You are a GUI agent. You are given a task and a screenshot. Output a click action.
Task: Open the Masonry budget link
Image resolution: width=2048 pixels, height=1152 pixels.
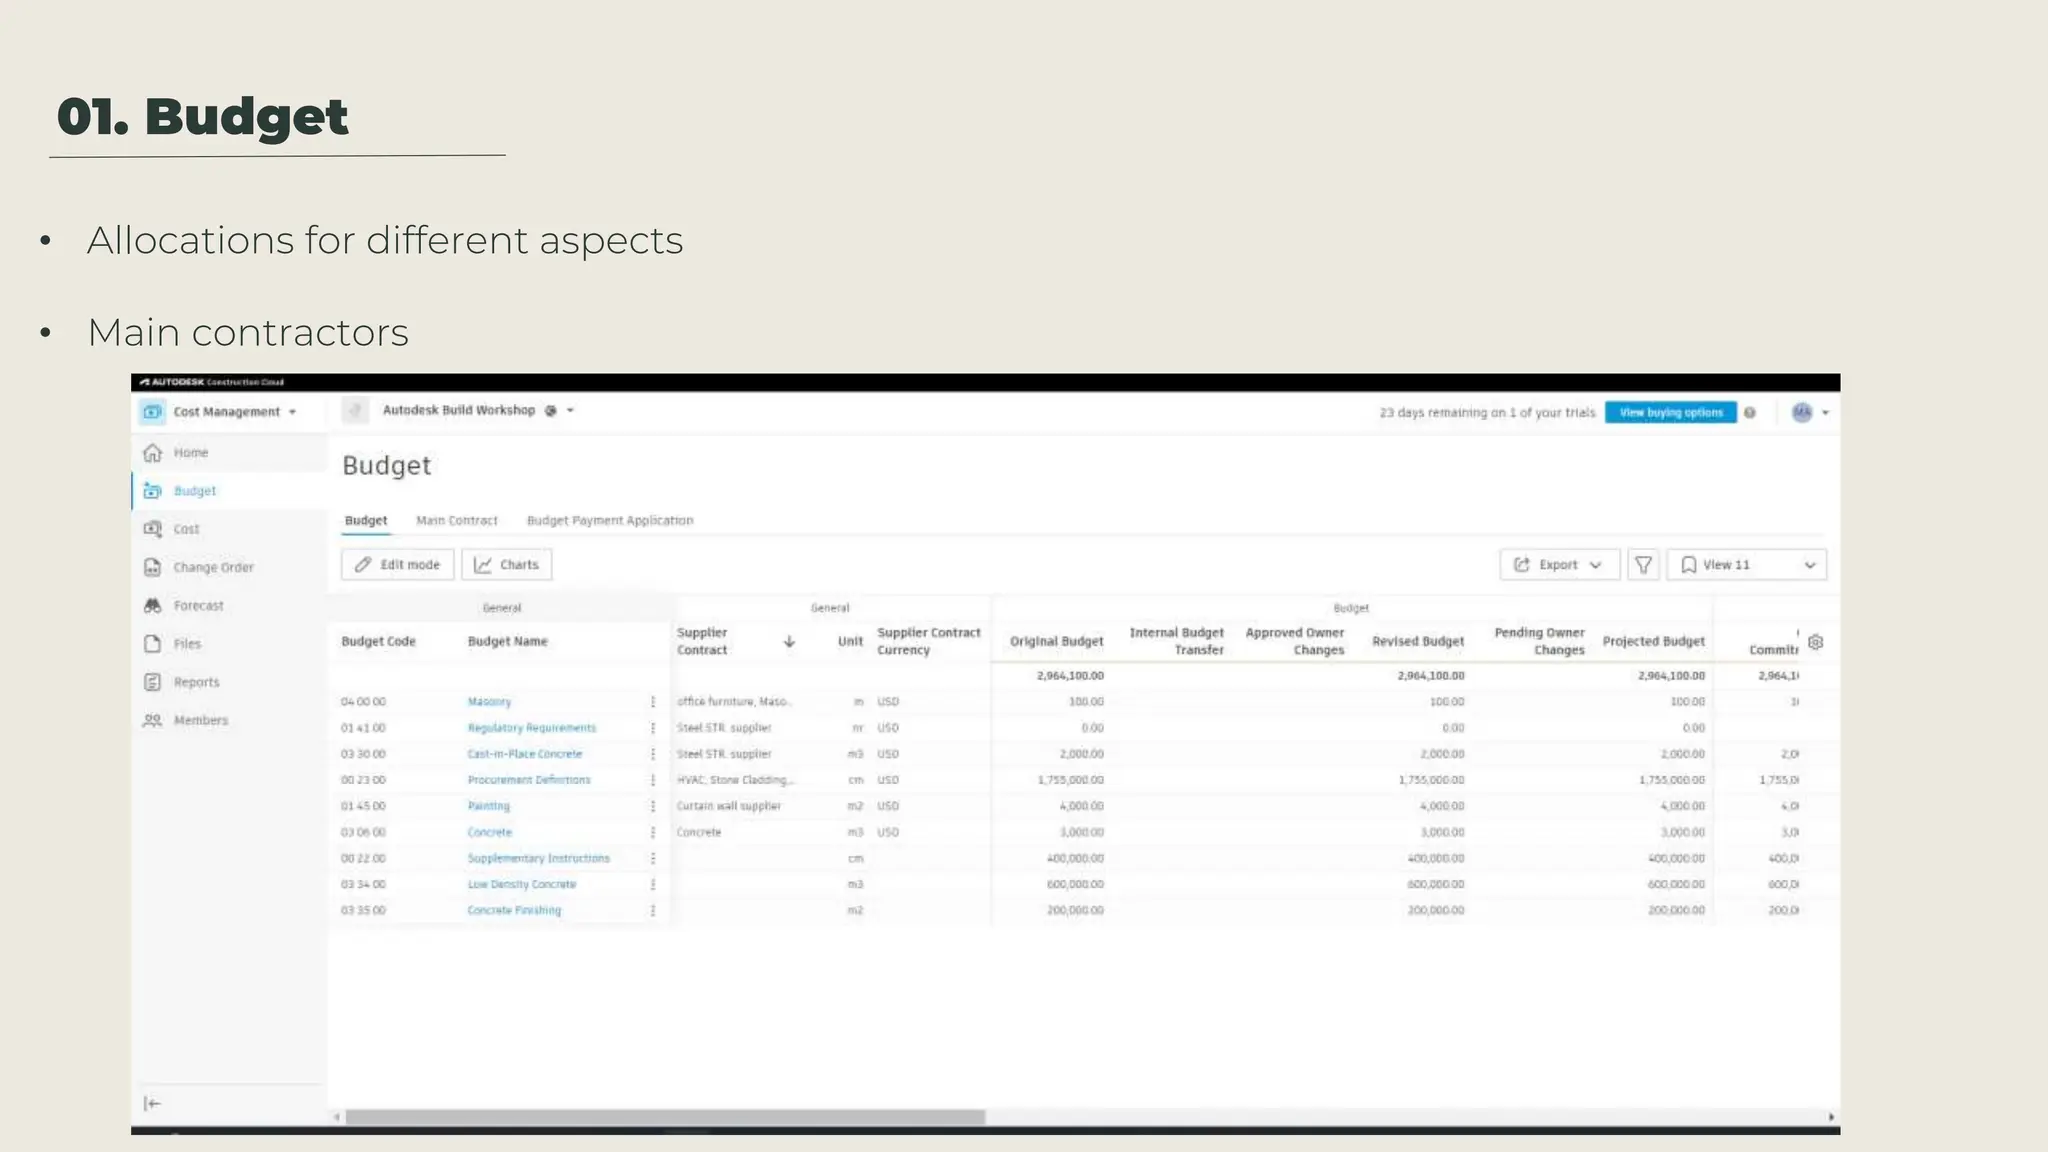[x=489, y=702]
